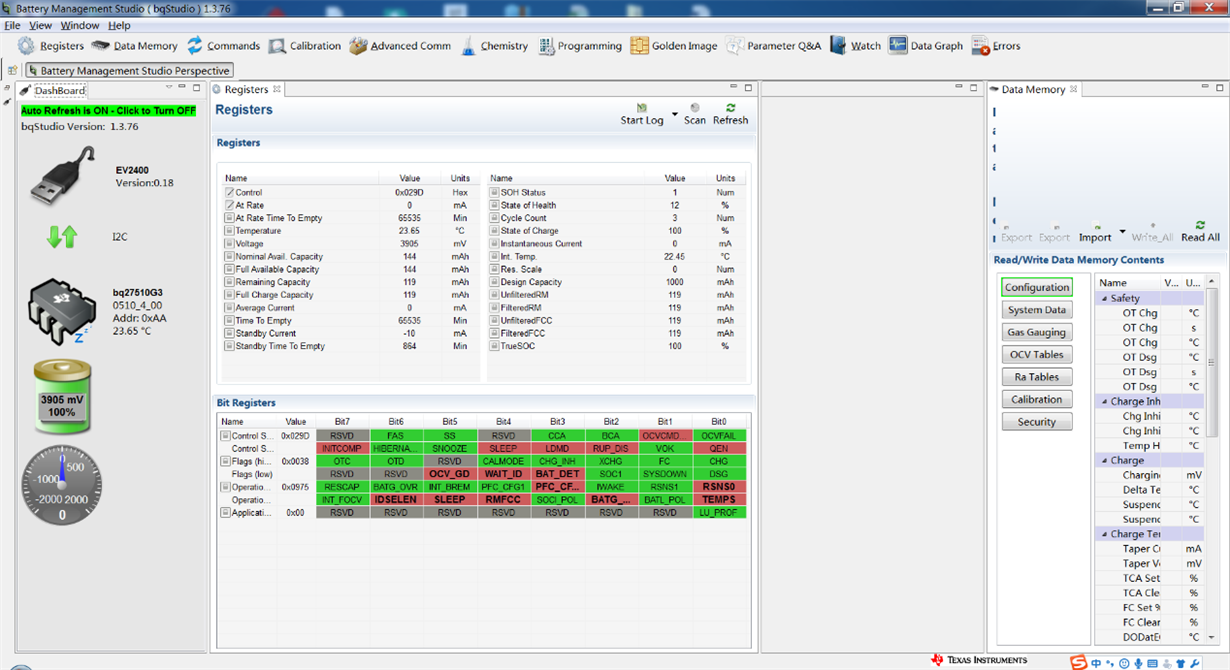
Task: Toggle the State of Charge register icon
Action: [x=494, y=231]
